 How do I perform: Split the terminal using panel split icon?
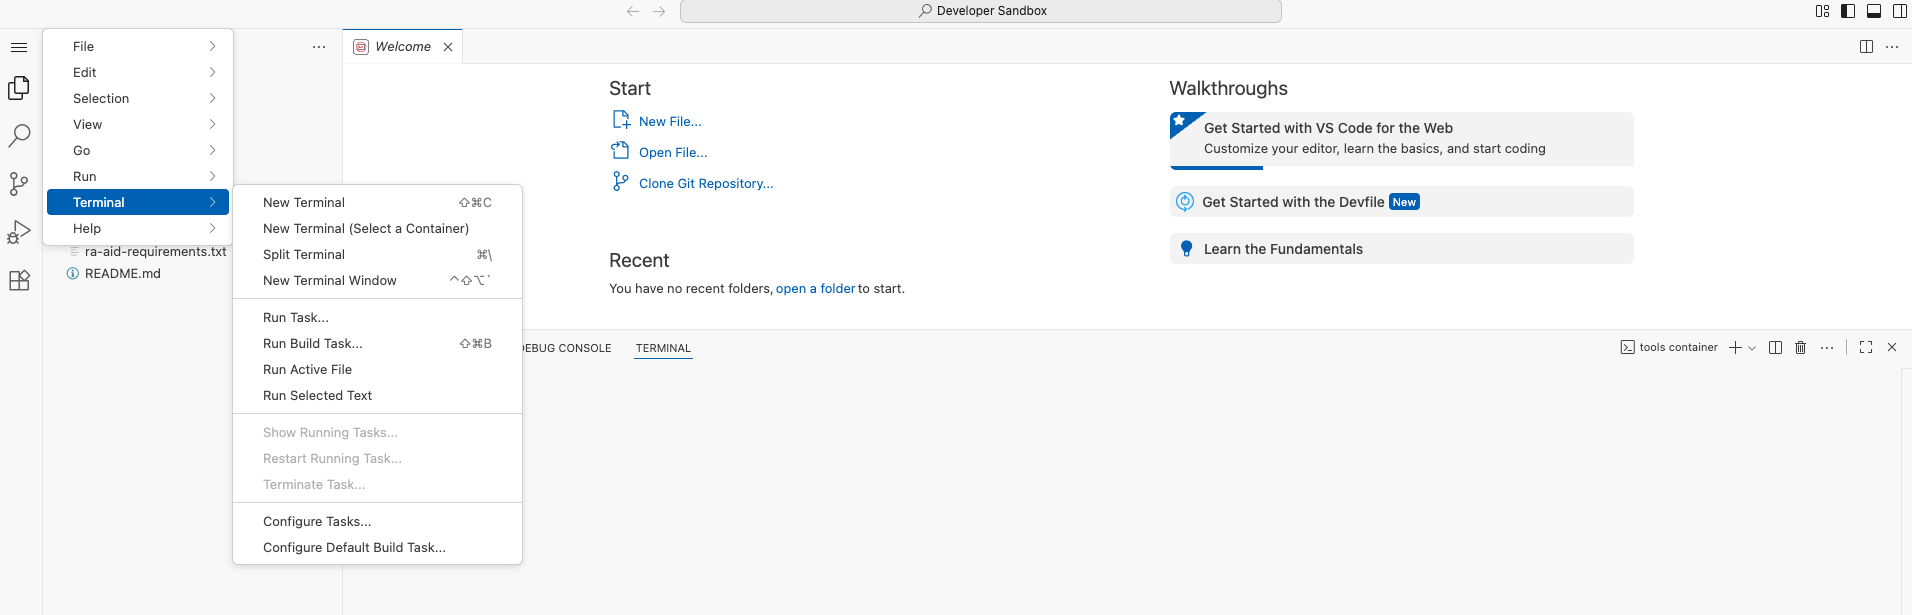[1775, 347]
